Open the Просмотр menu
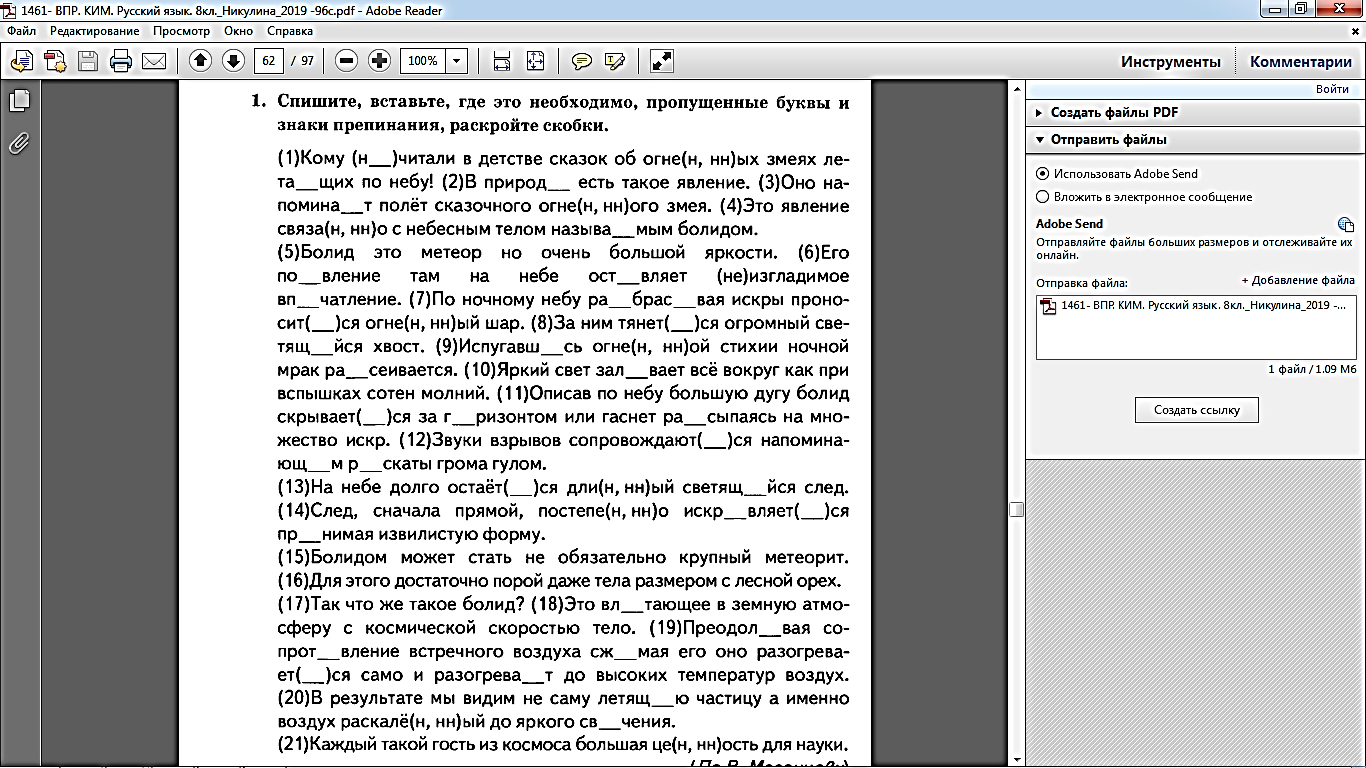 (x=181, y=31)
